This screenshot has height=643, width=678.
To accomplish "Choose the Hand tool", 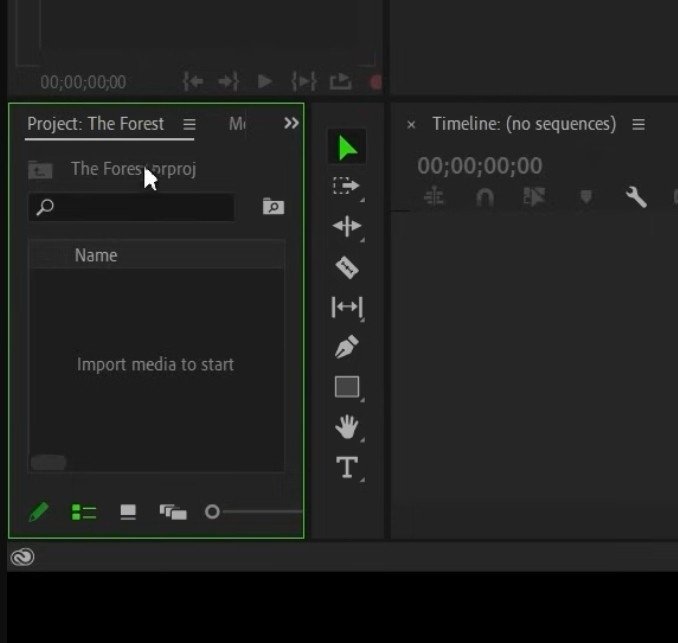I will pyautogui.click(x=346, y=428).
